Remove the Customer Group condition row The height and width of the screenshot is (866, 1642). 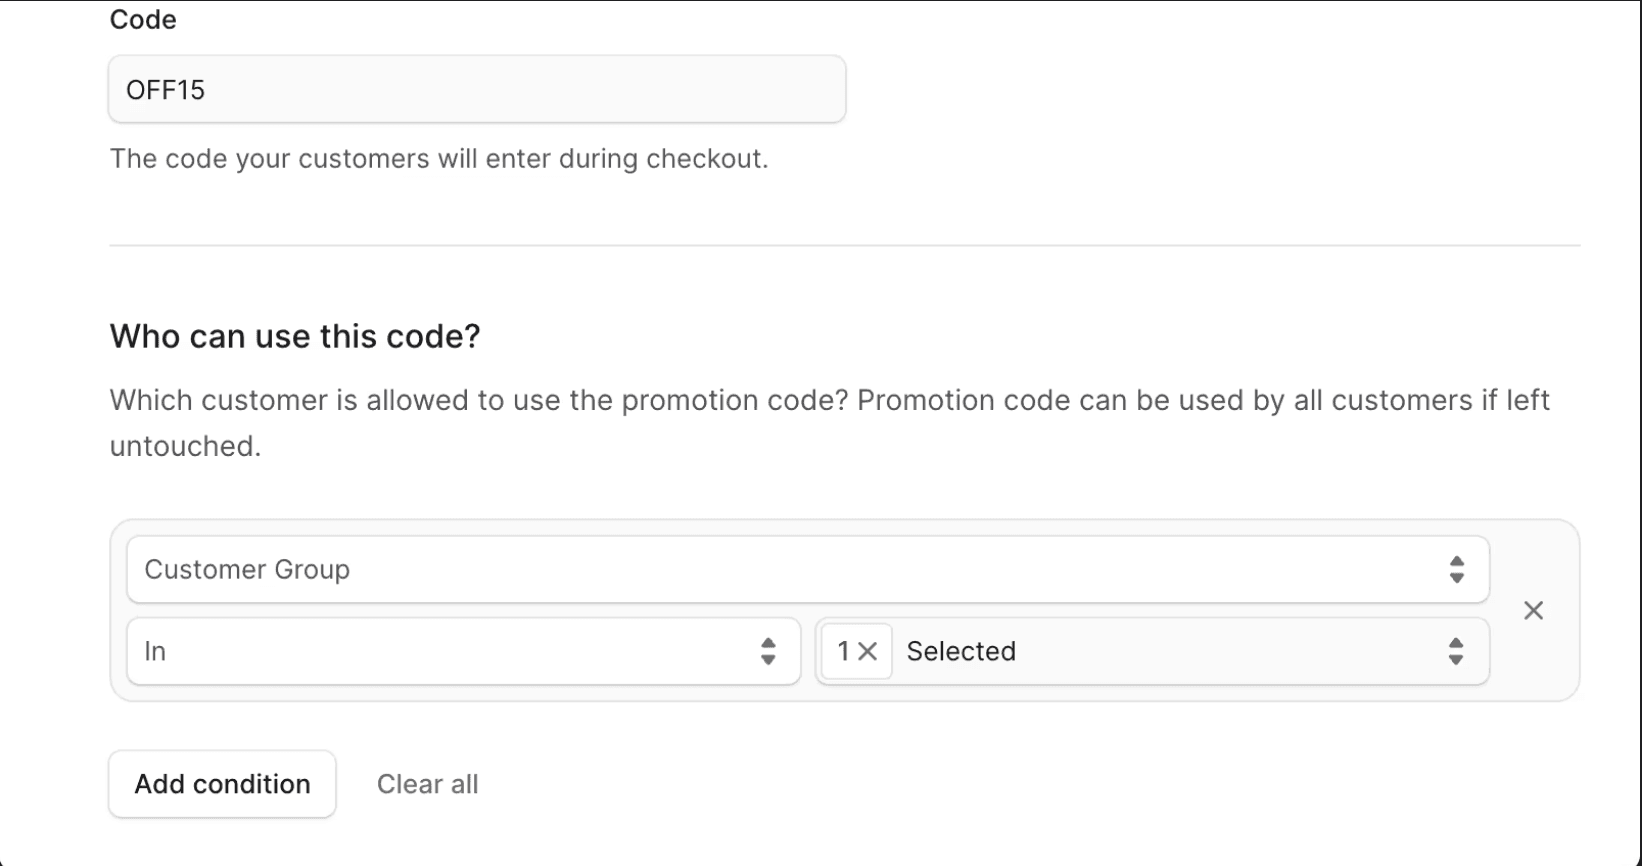coord(1533,611)
